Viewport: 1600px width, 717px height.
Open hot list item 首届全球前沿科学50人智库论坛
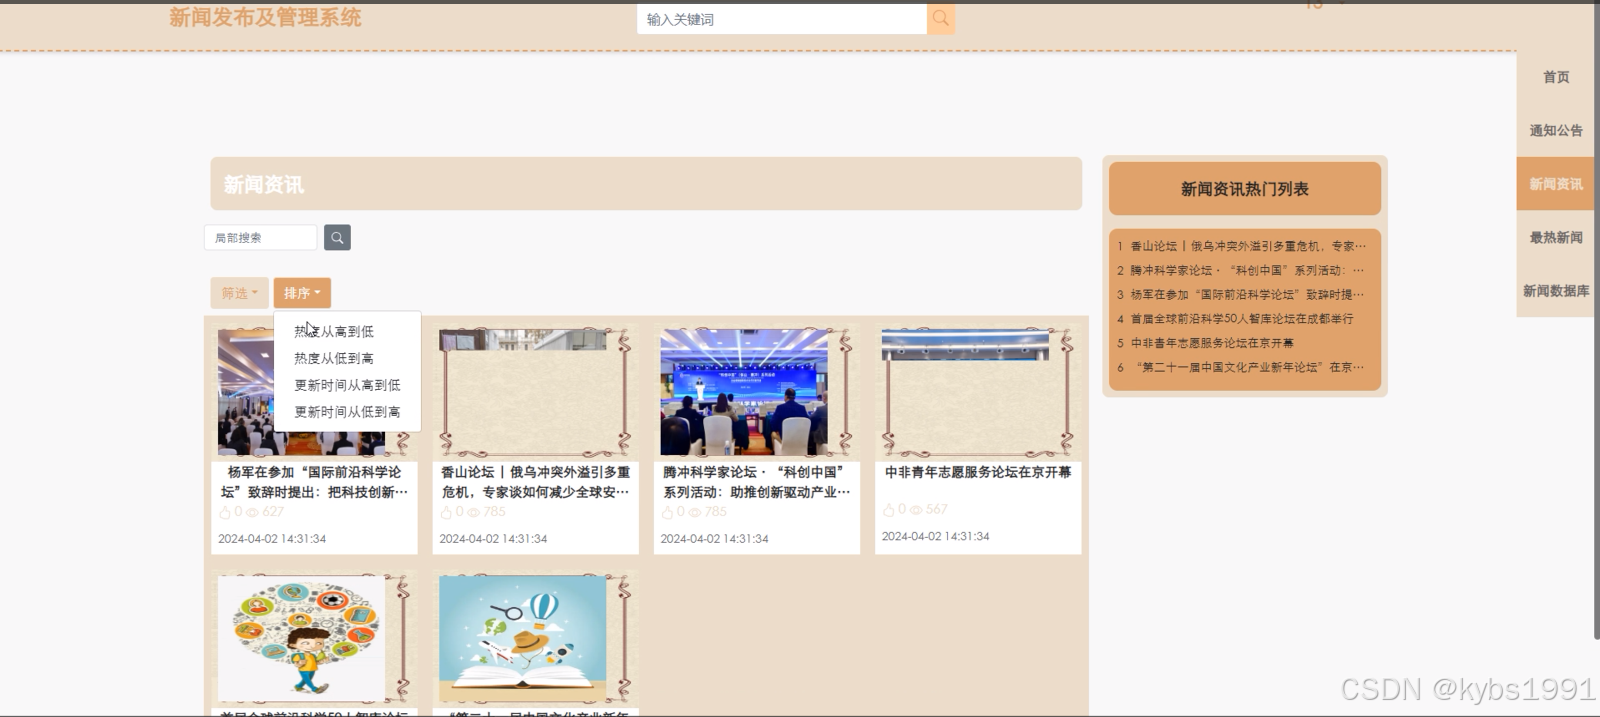[1236, 319]
